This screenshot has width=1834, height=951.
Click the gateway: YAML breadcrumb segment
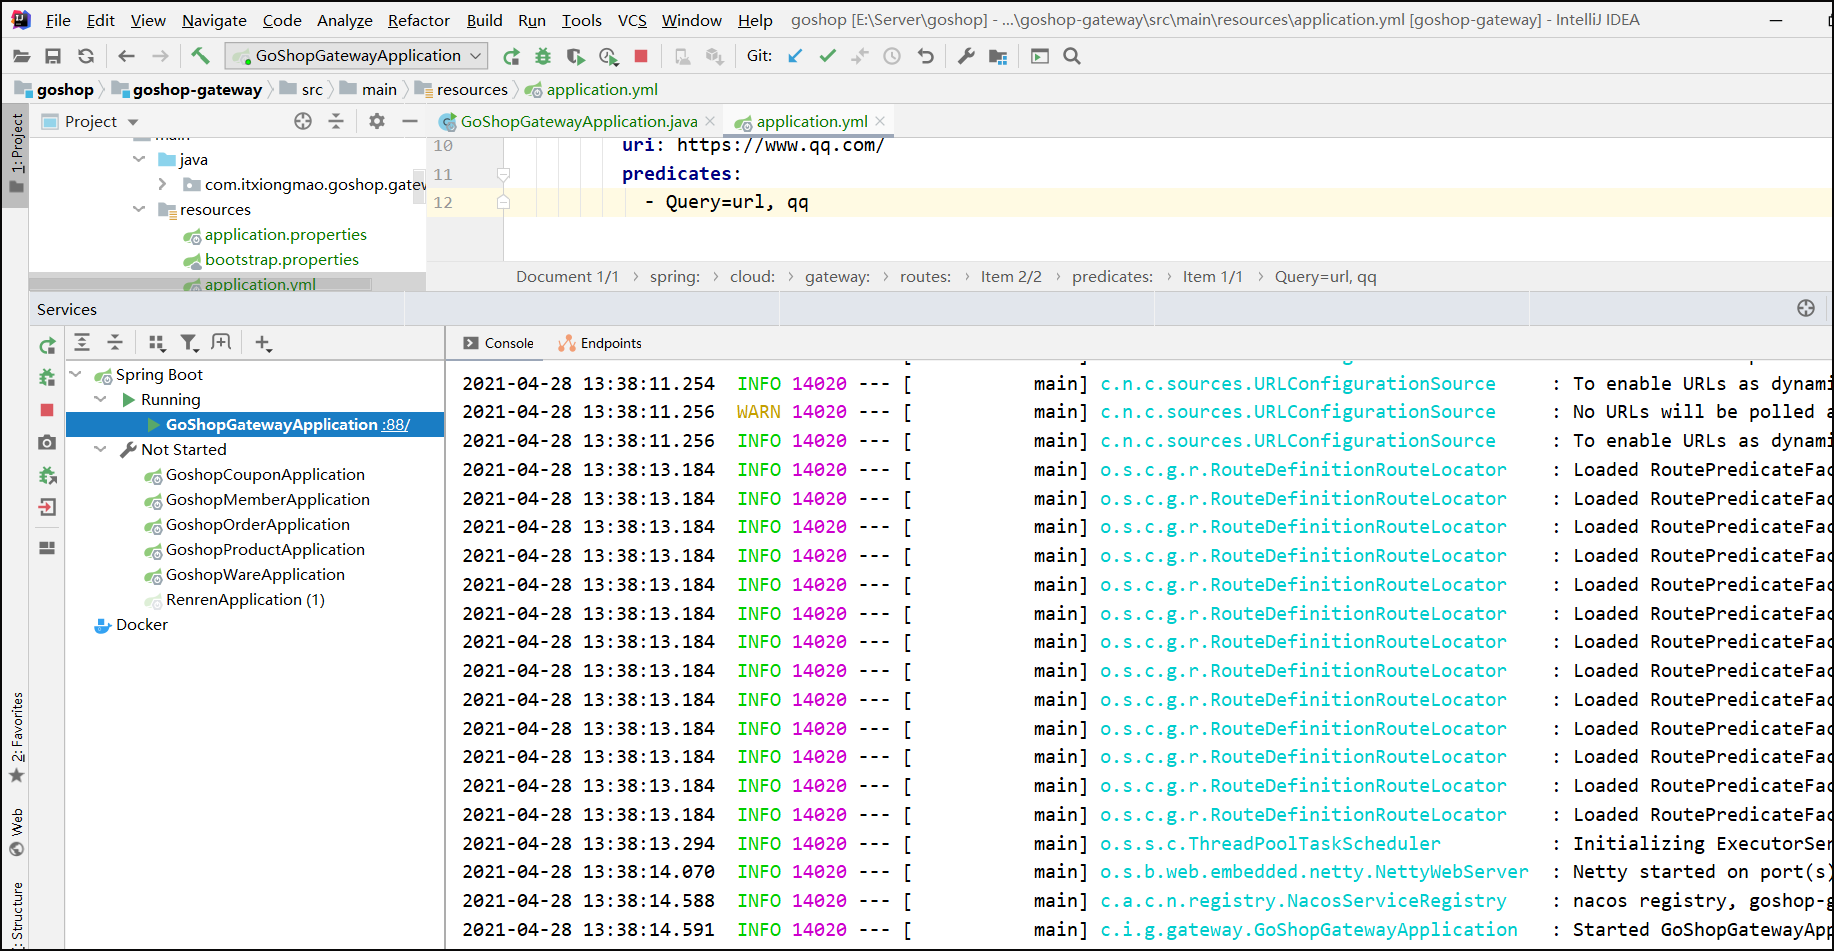coord(837,276)
